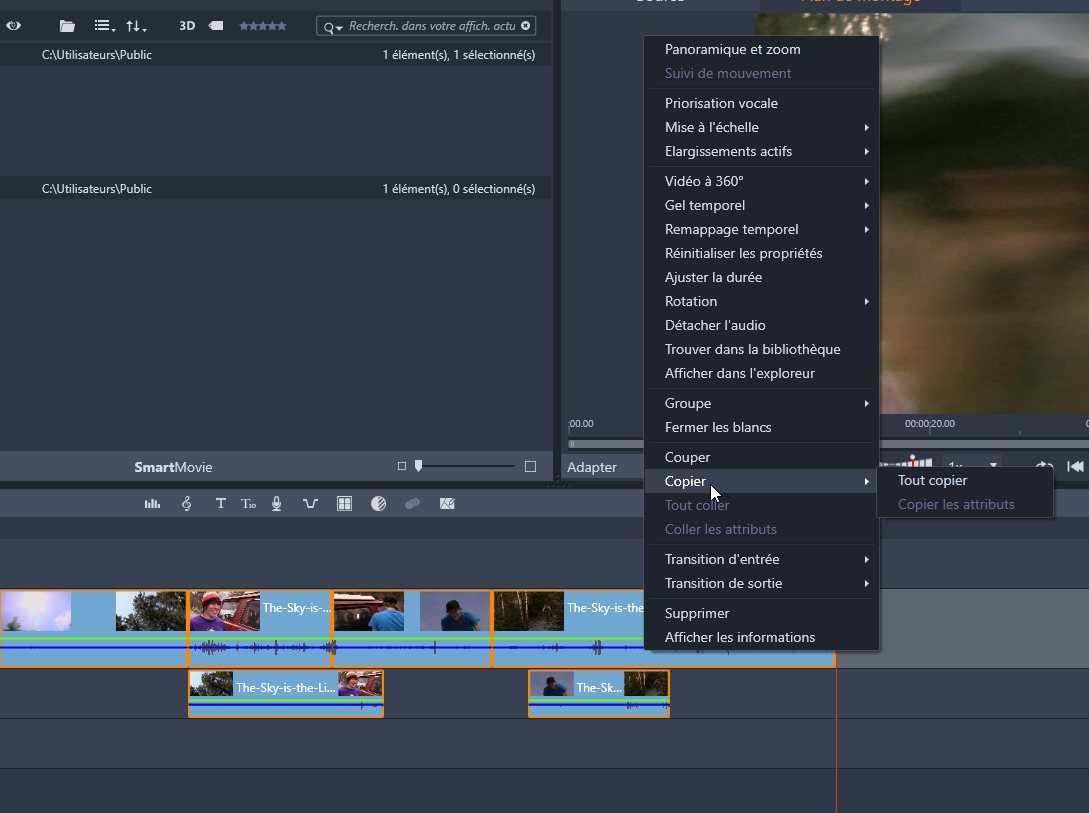Open the 3D title tool icon
This screenshot has width=1089, height=813.
(x=249, y=504)
